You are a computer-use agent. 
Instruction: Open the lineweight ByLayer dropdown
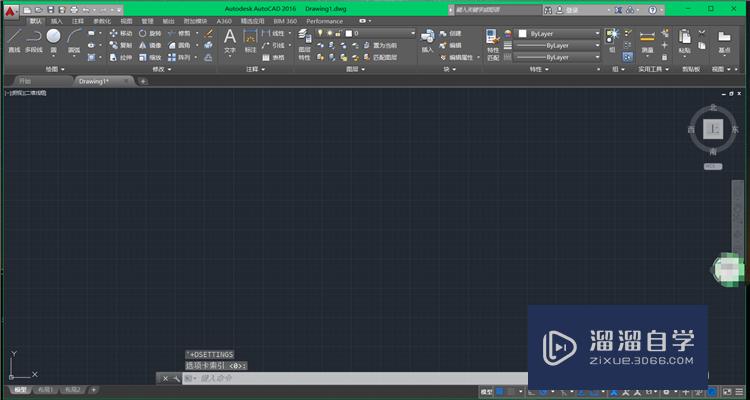click(x=557, y=45)
